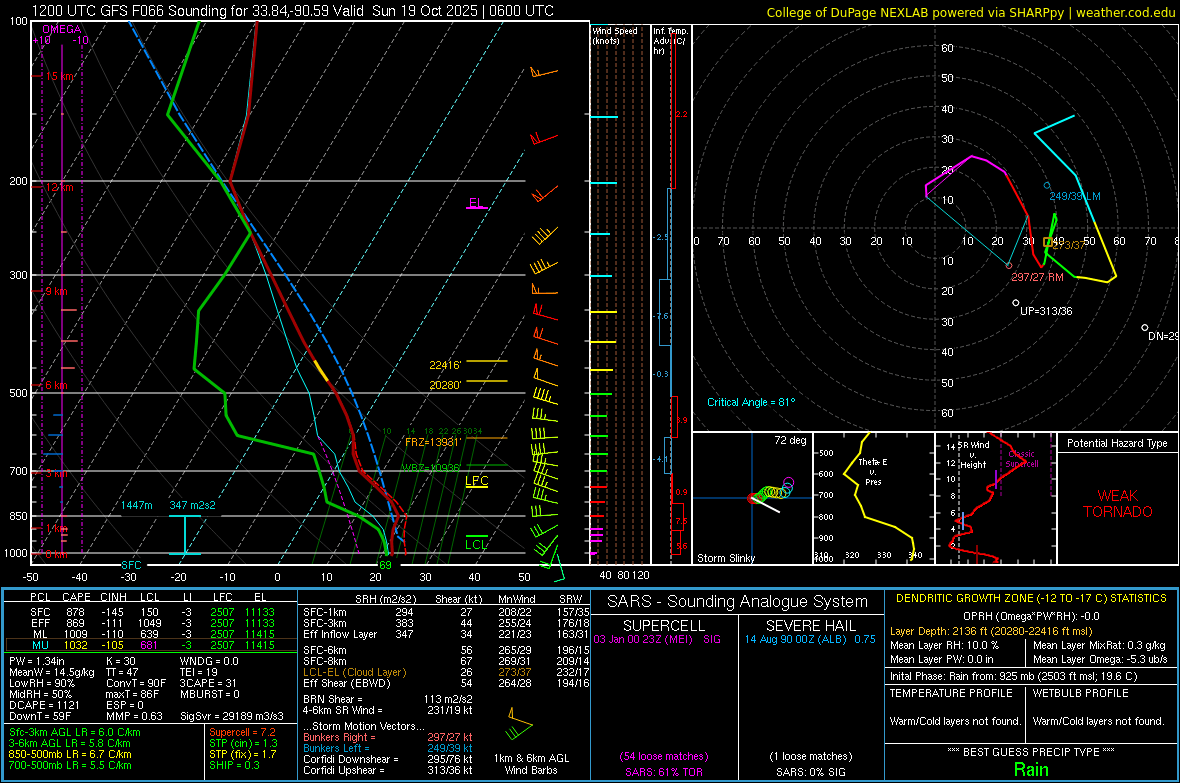Click the 'SARS - Sounding Analogue System' header
This screenshot has width=1180, height=783.
(x=738, y=602)
